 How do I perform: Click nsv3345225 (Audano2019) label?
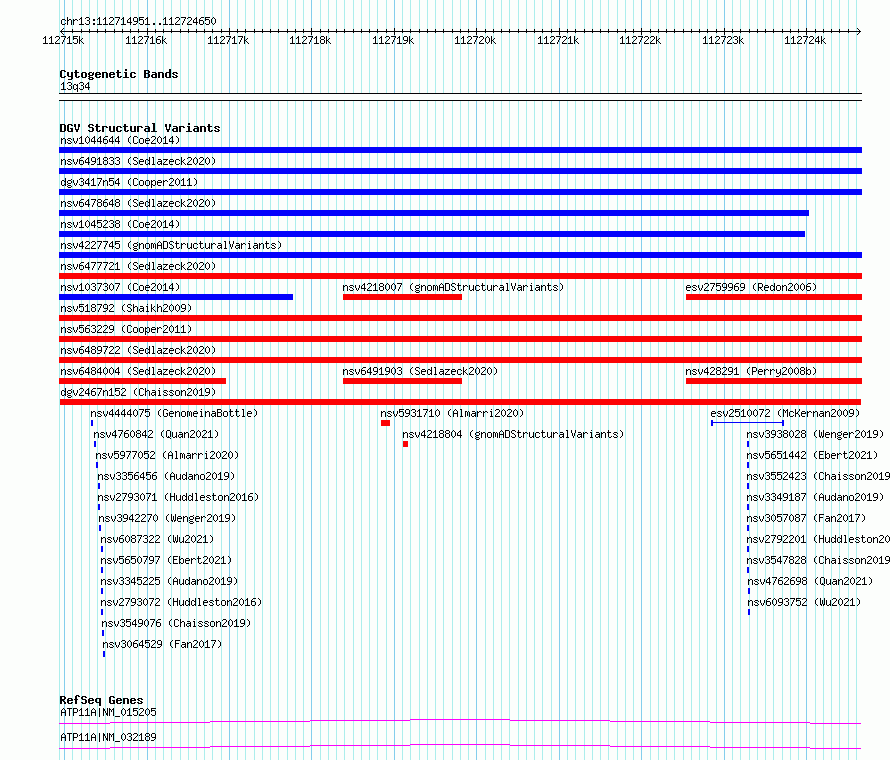(169, 581)
